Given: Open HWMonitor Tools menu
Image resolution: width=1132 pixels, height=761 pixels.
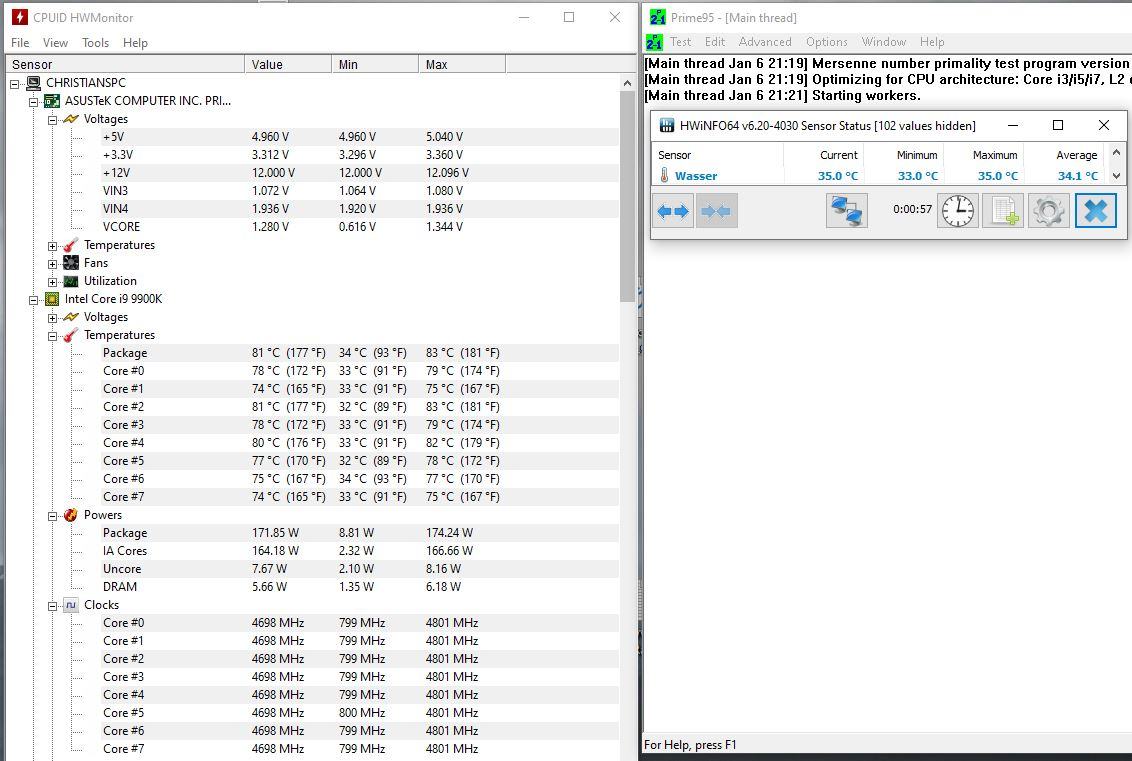Looking at the screenshot, I should pyautogui.click(x=95, y=43).
